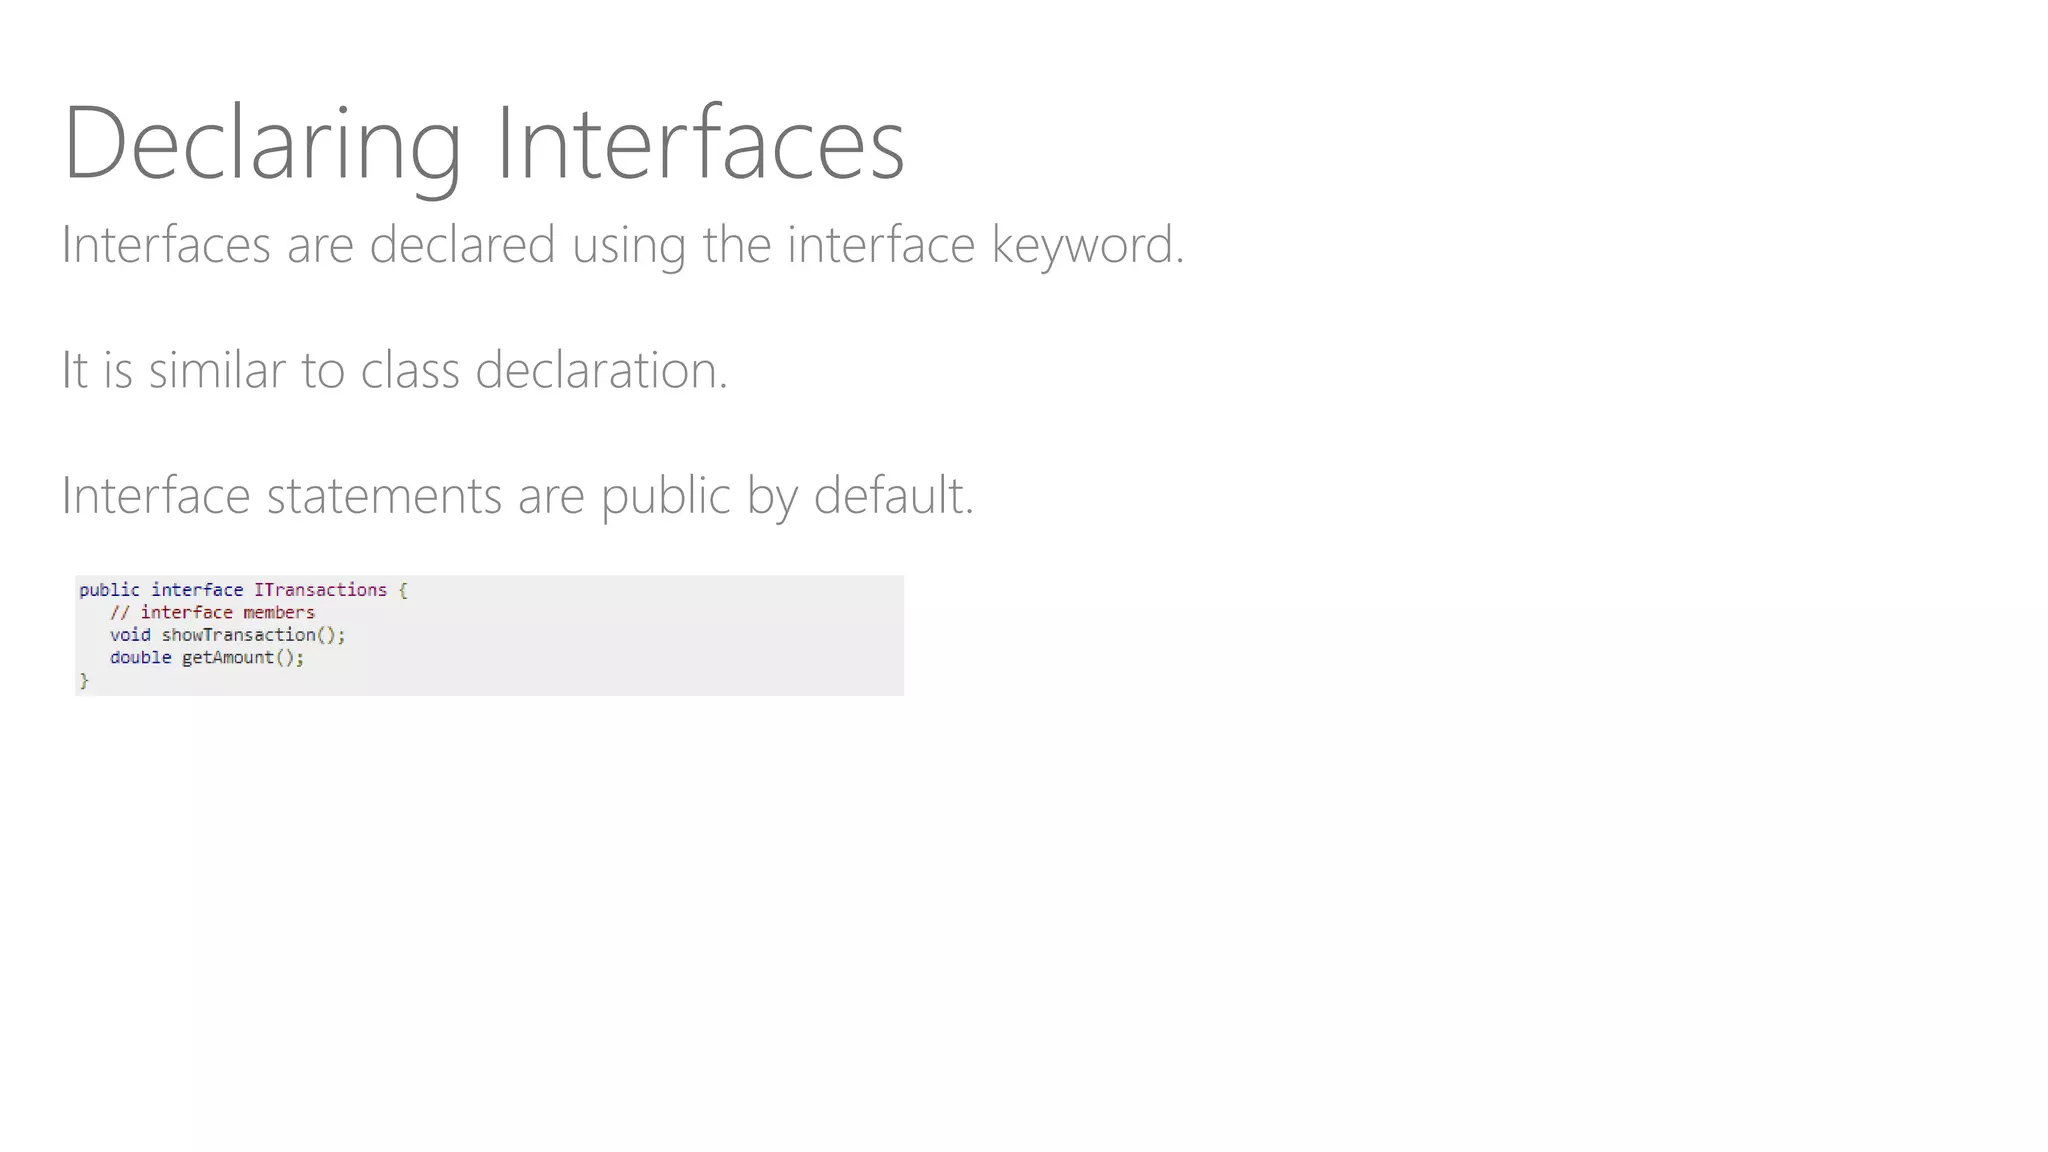Select the sentence about the interface keyword
This screenshot has width=2048, height=1152.
coord(622,245)
